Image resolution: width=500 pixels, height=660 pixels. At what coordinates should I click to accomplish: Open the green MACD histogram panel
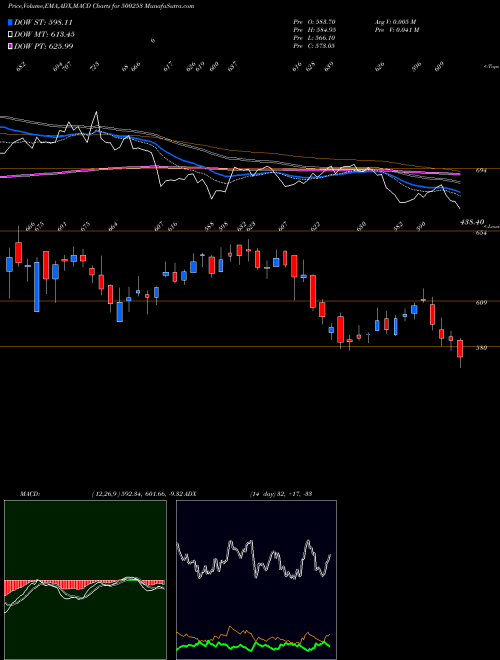tap(85, 580)
